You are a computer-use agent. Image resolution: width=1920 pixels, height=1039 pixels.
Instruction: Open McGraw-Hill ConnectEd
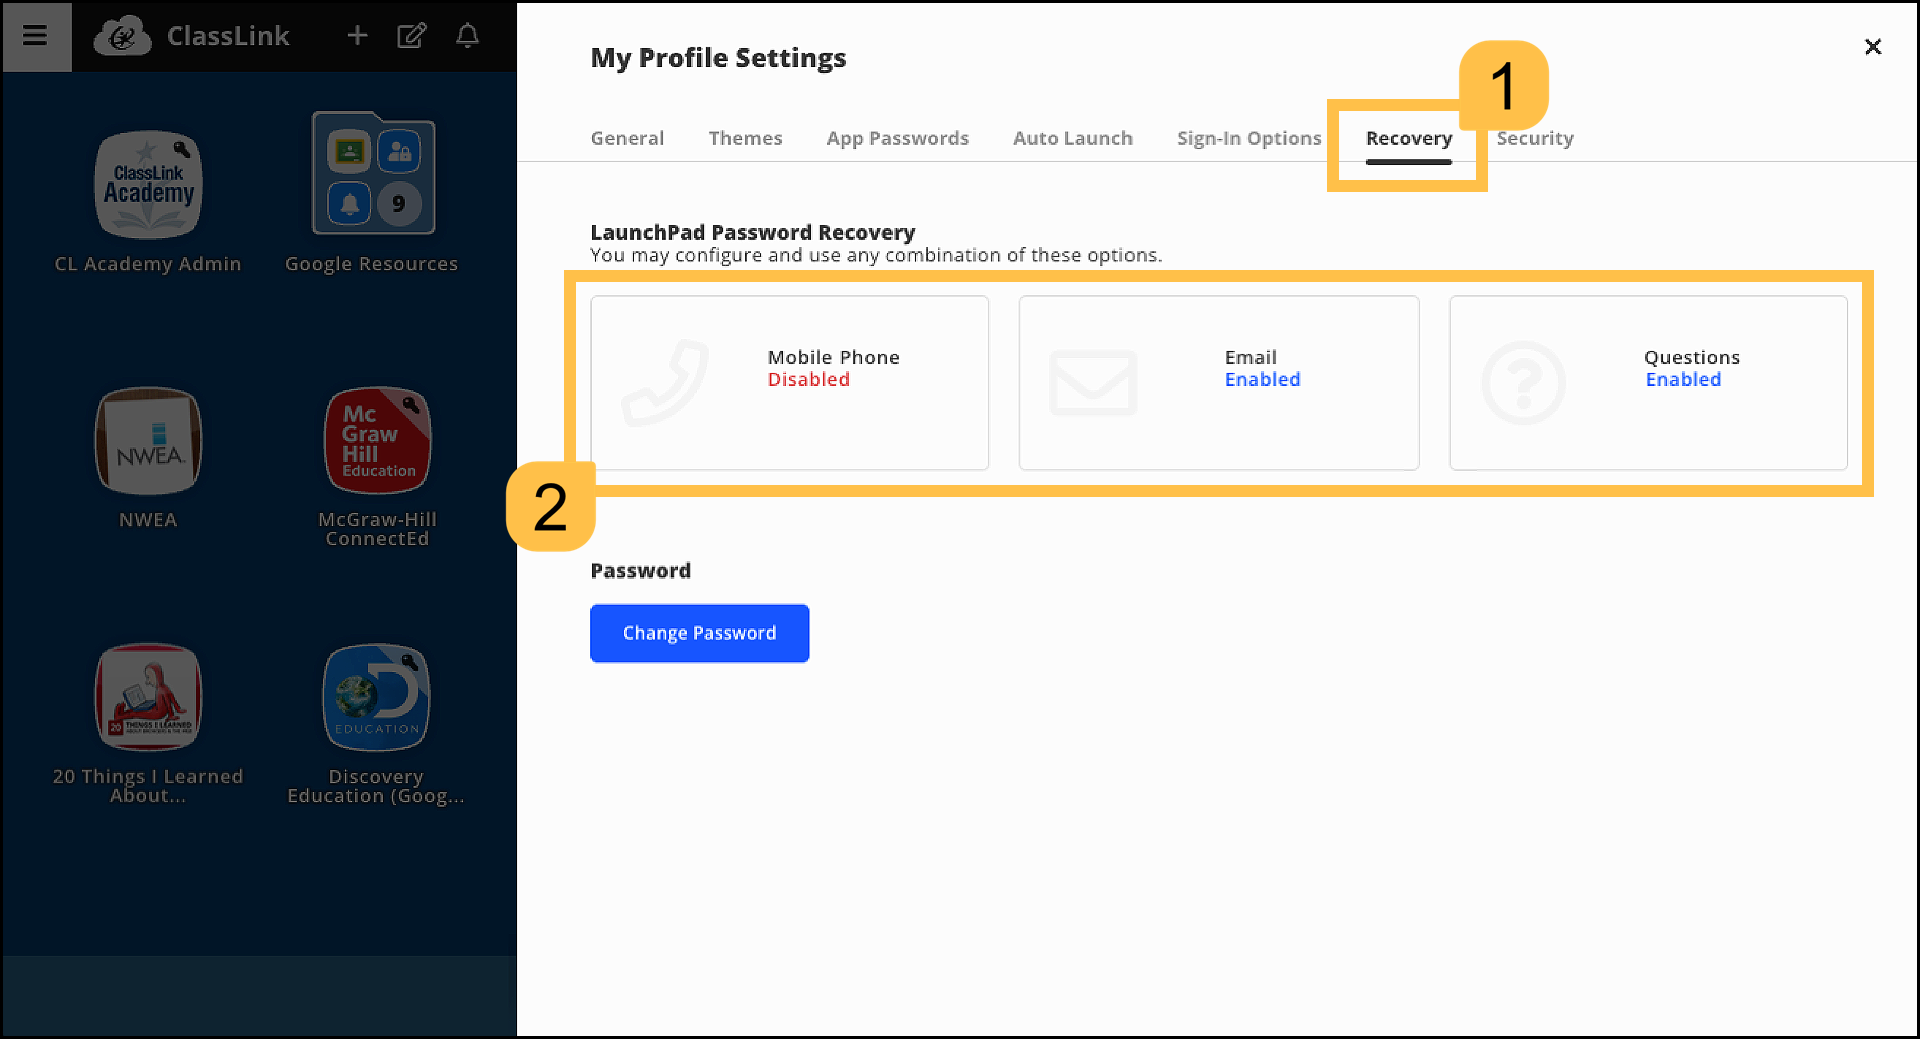click(377, 441)
